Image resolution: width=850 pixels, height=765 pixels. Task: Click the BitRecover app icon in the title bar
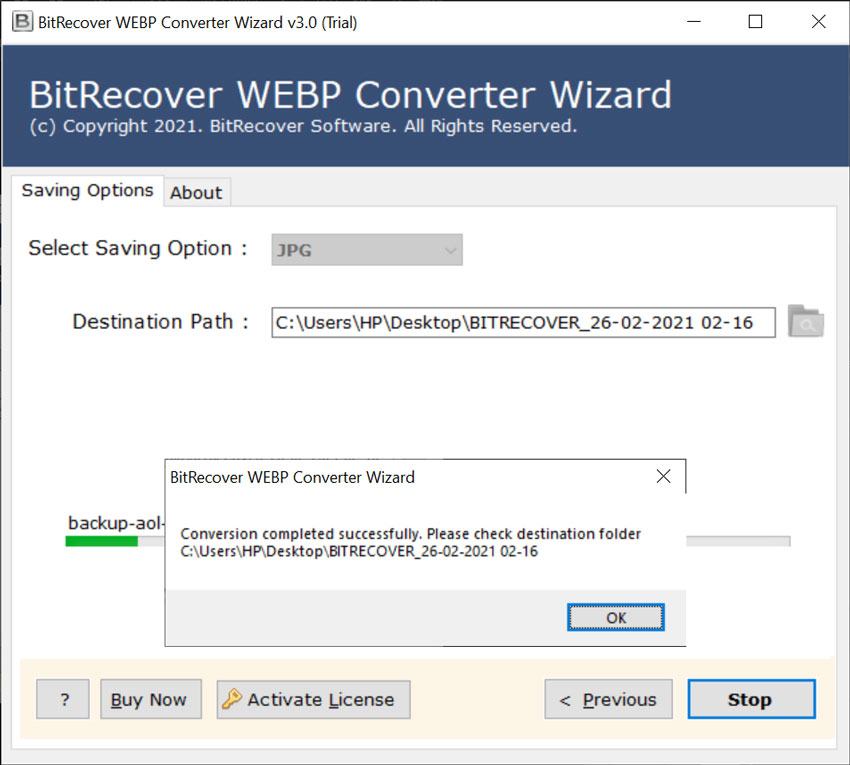click(22, 22)
